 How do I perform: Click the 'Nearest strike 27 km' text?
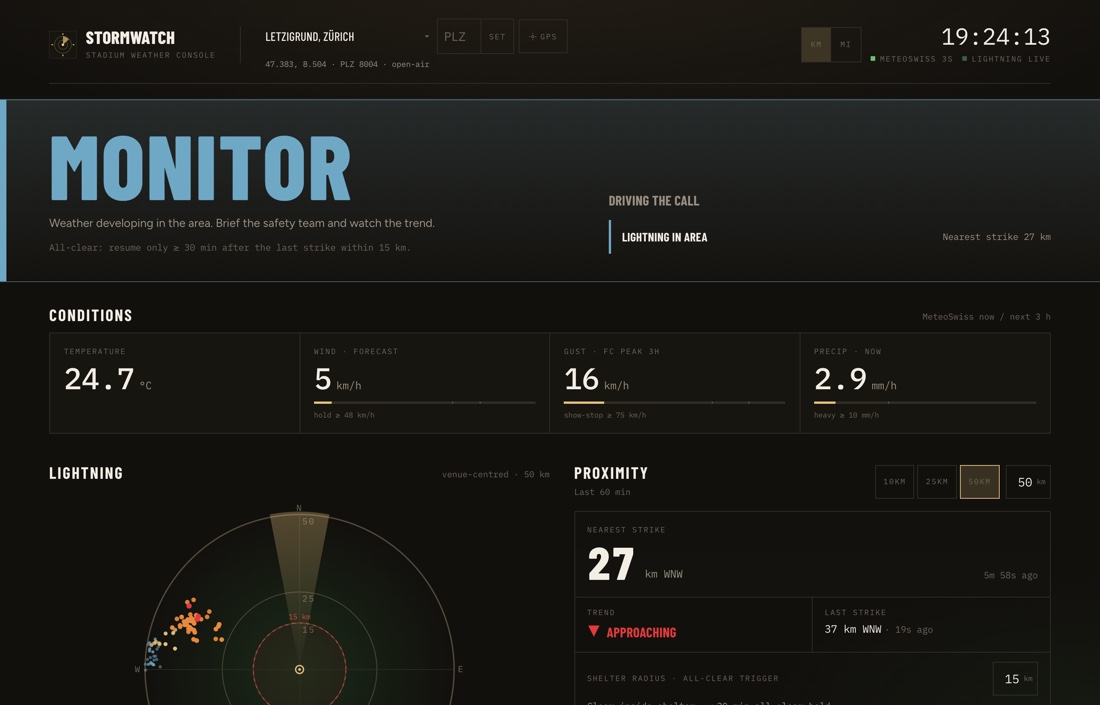point(996,237)
